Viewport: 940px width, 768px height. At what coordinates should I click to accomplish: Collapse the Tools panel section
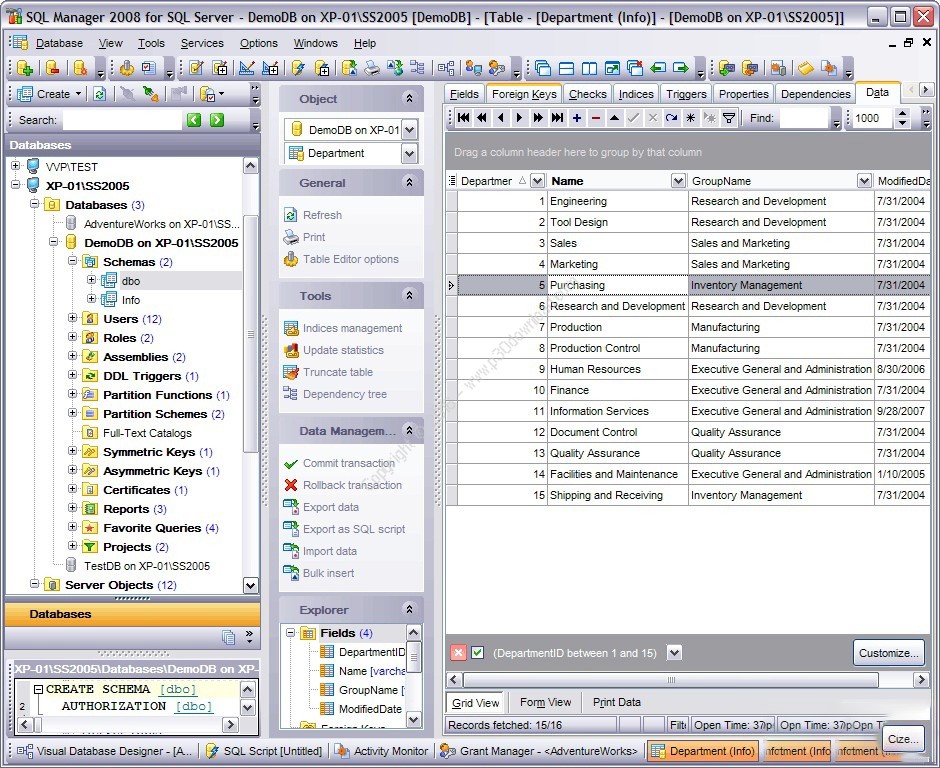pyautogui.click(x=408, y=296)
